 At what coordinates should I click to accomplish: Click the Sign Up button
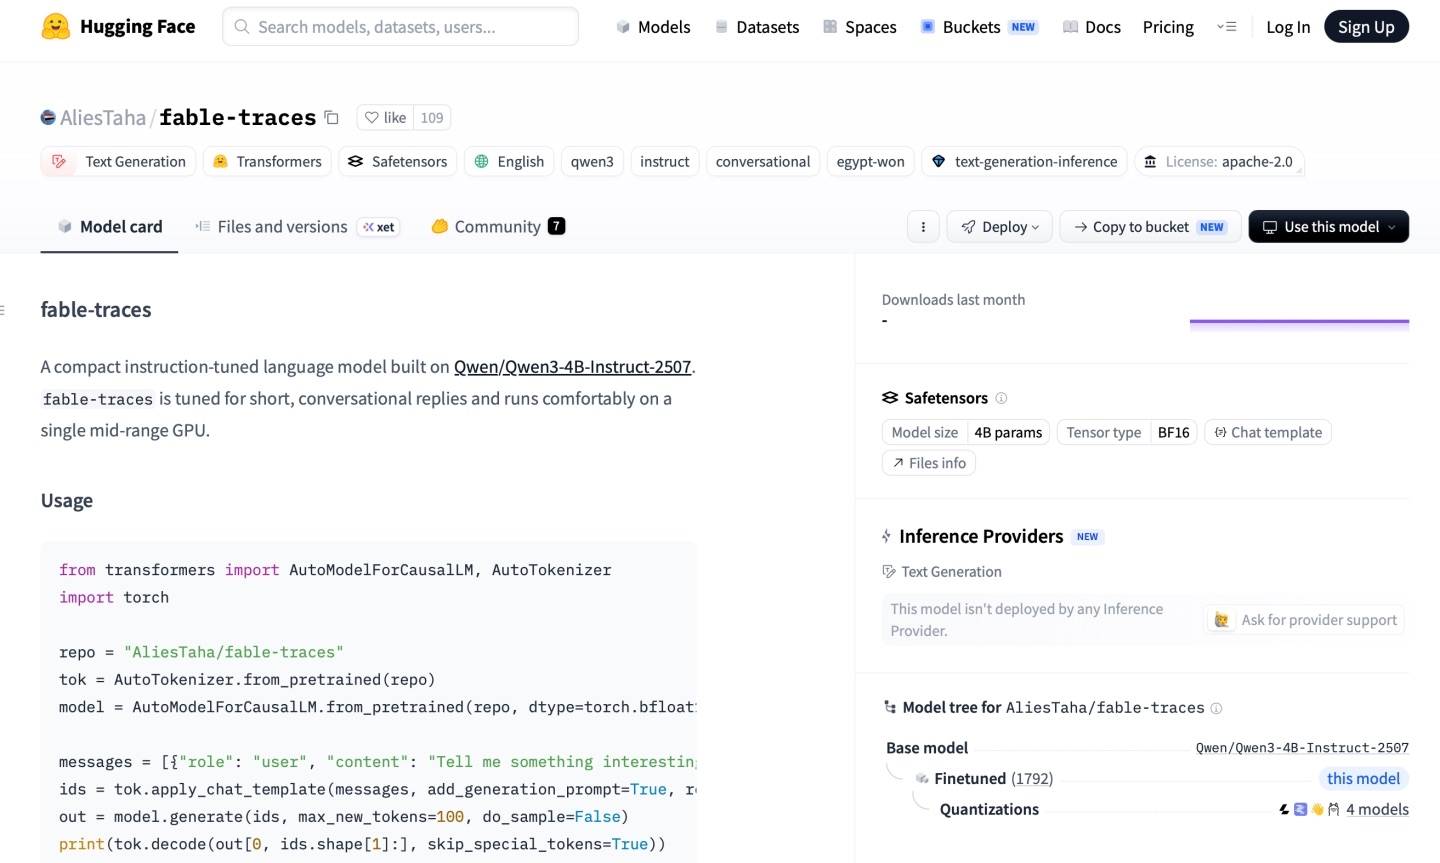point(1366,27)
